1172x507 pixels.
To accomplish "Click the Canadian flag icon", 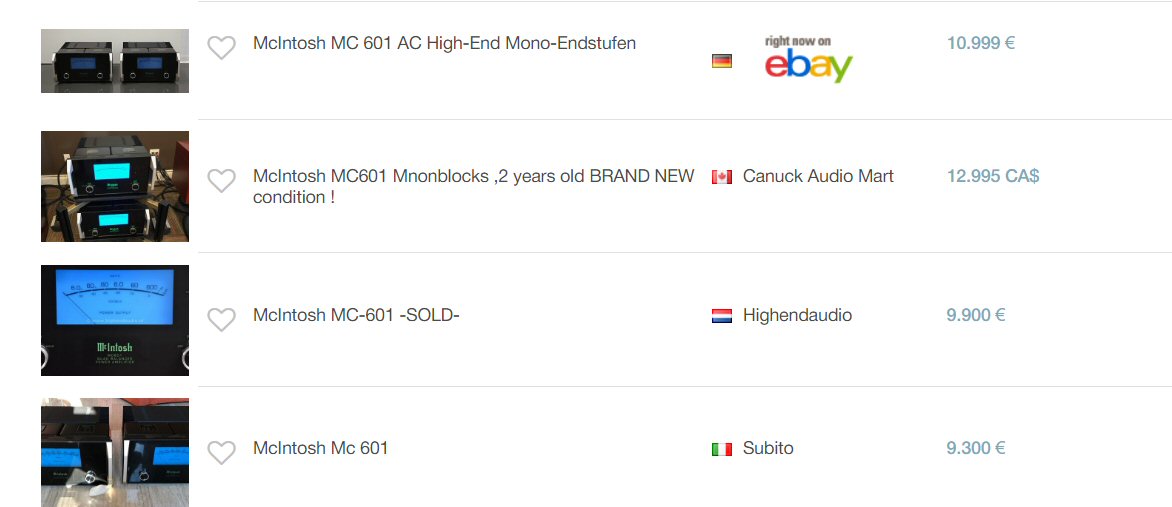I will [x=722, y=177].
